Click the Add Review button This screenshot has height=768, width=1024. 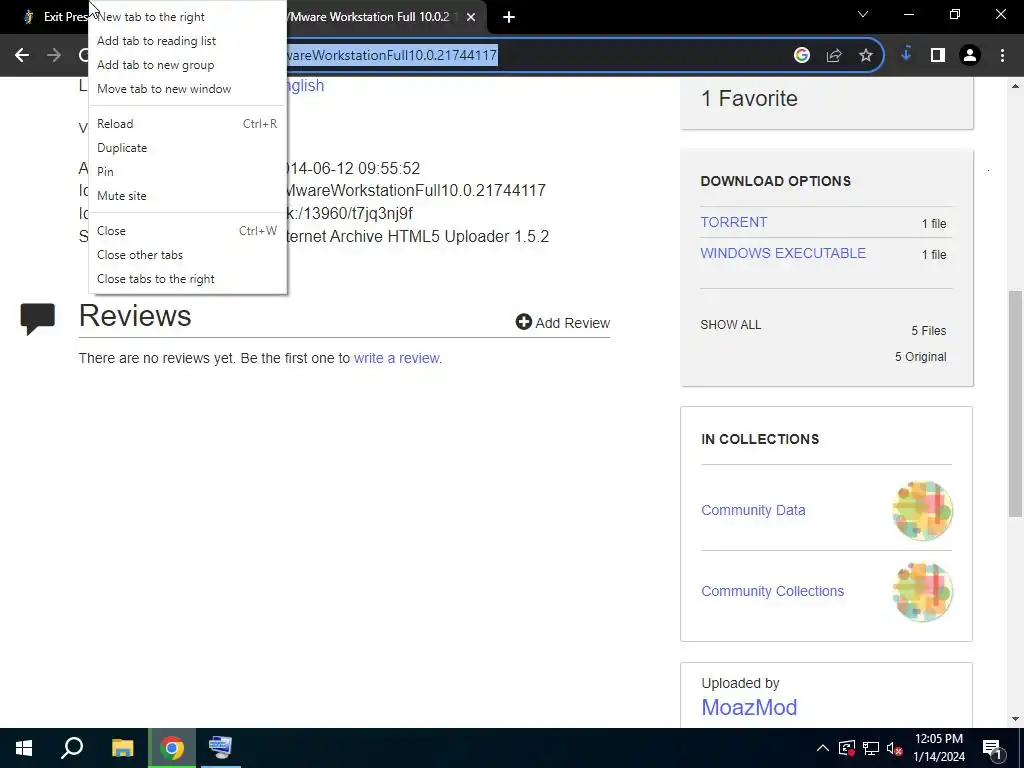point(562,323)
